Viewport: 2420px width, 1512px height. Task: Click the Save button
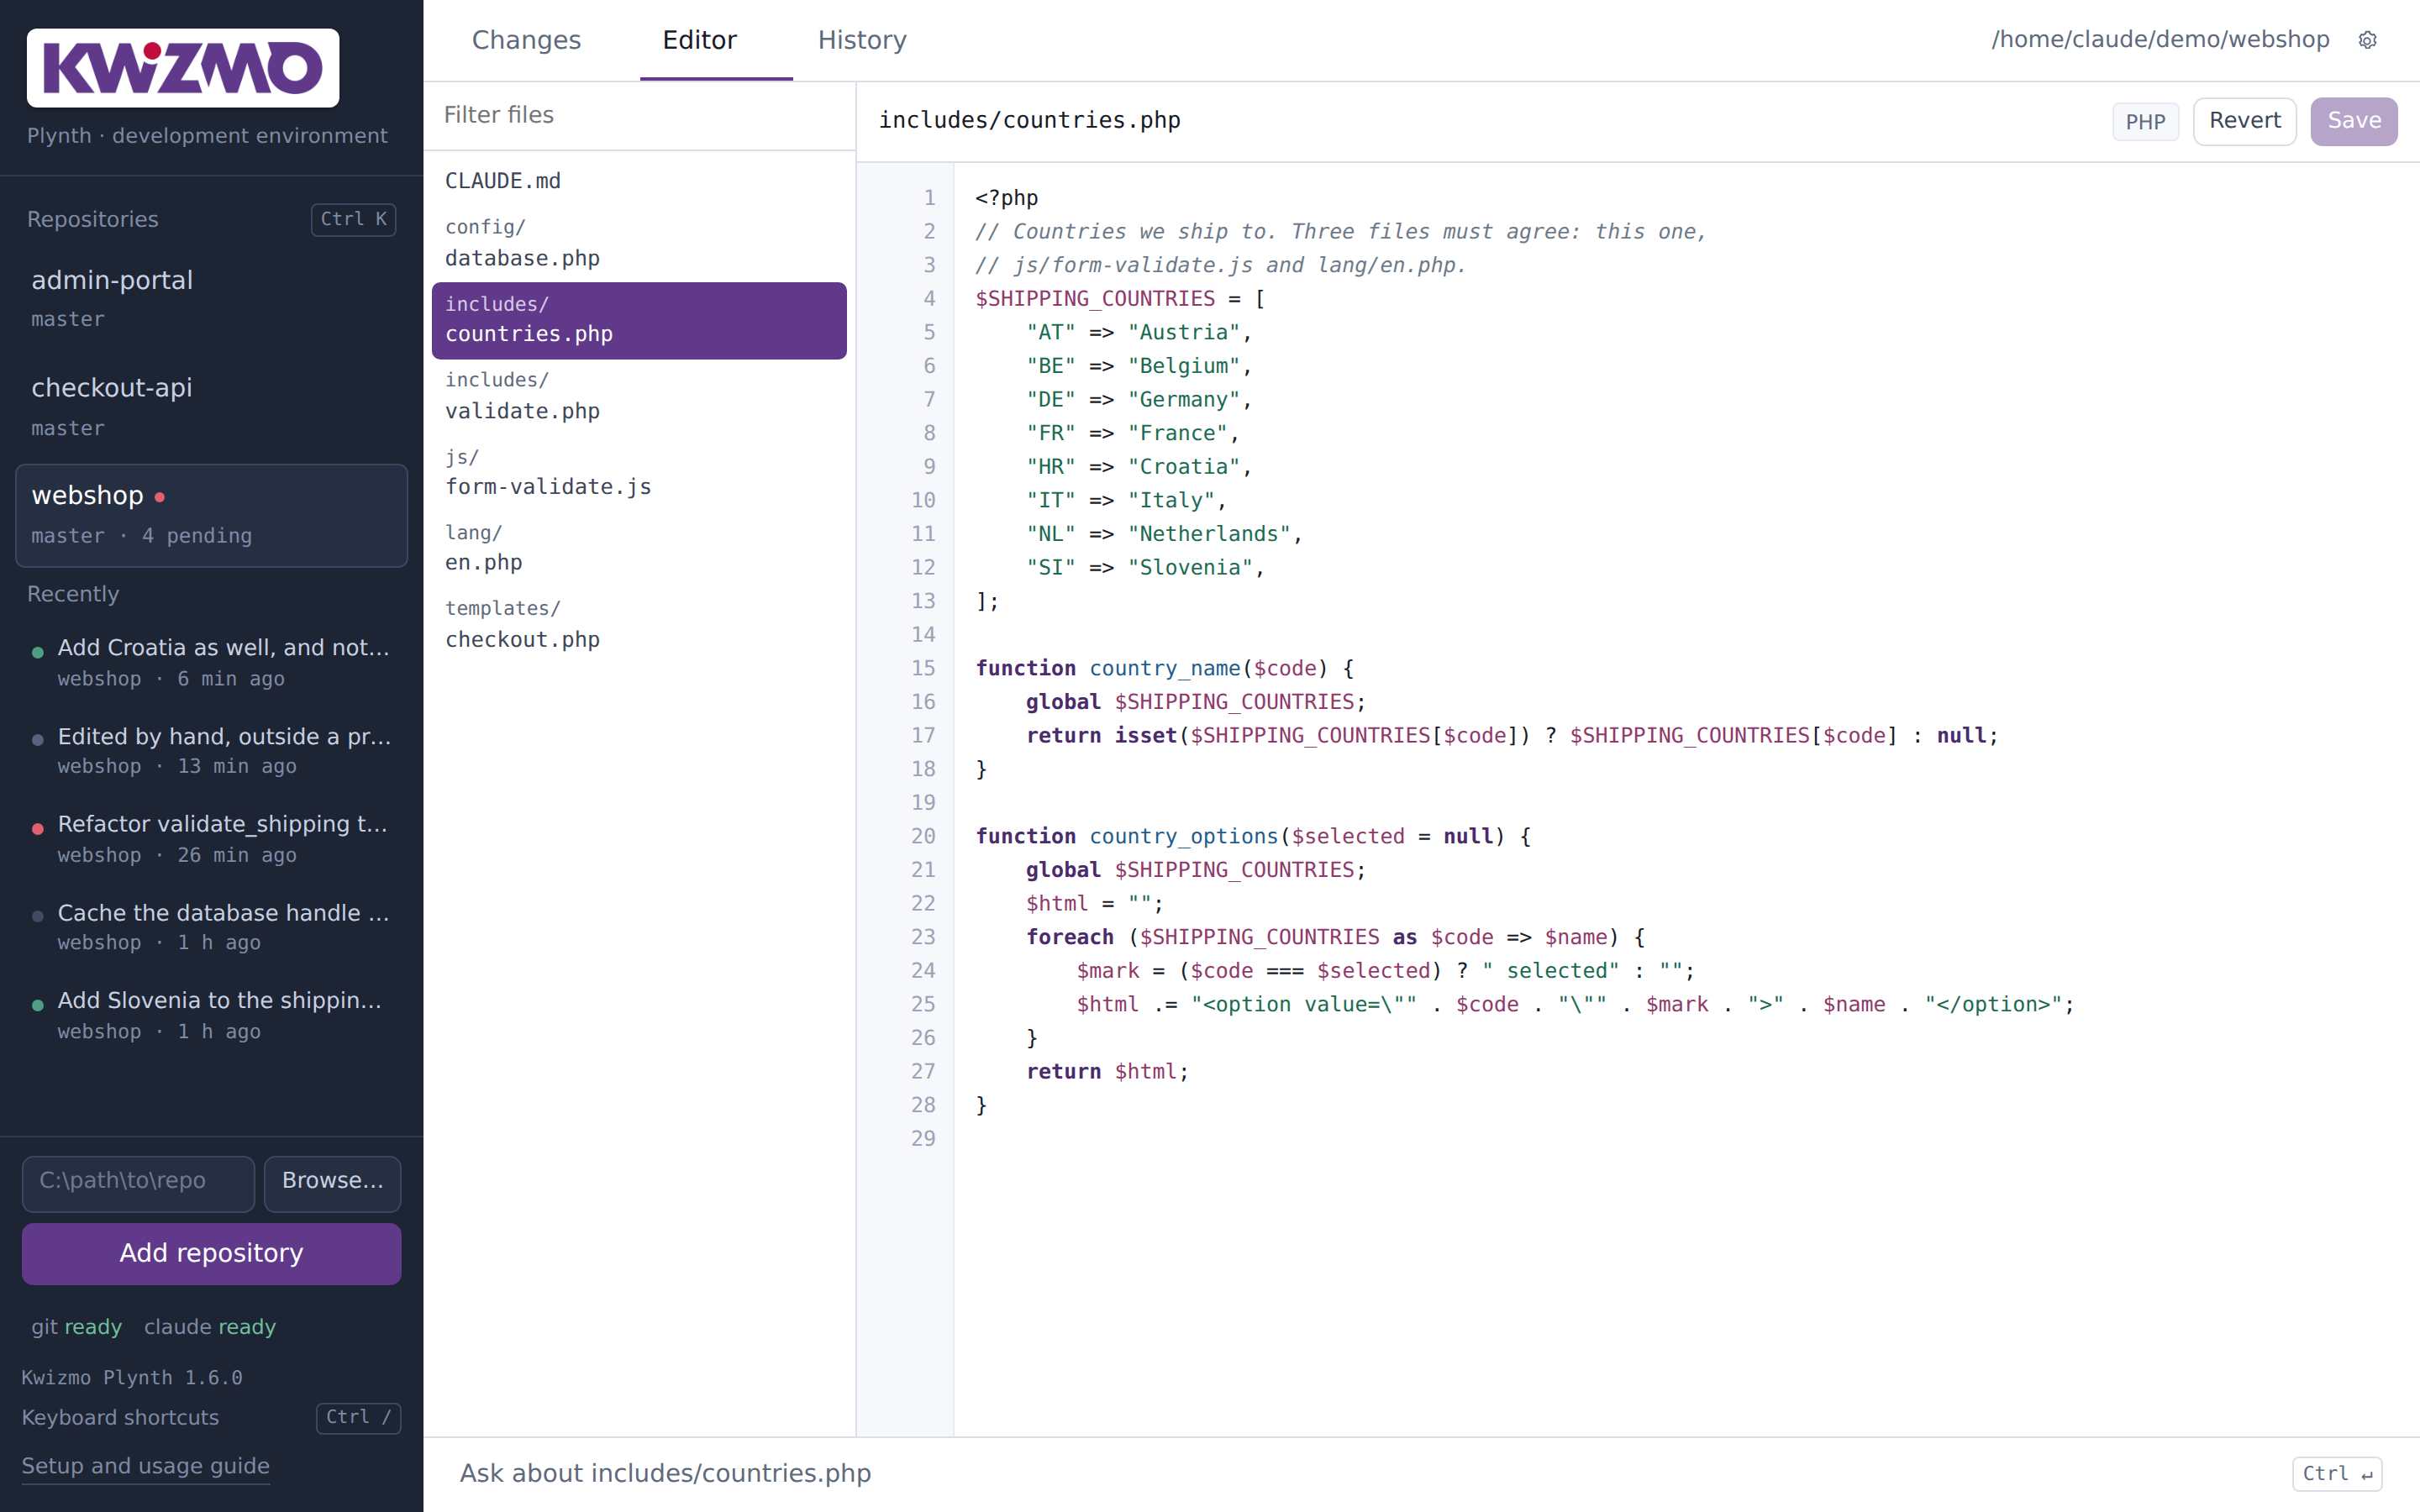click(x=2353, y=121)
